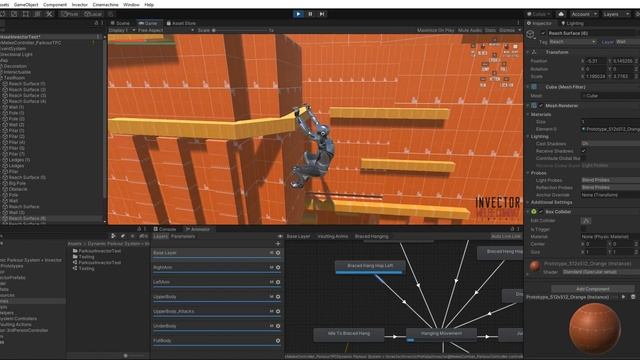Screen dimensions: 640x360
Task: Select the Hanging Movement state node
Action: click(x=441, y=334)
